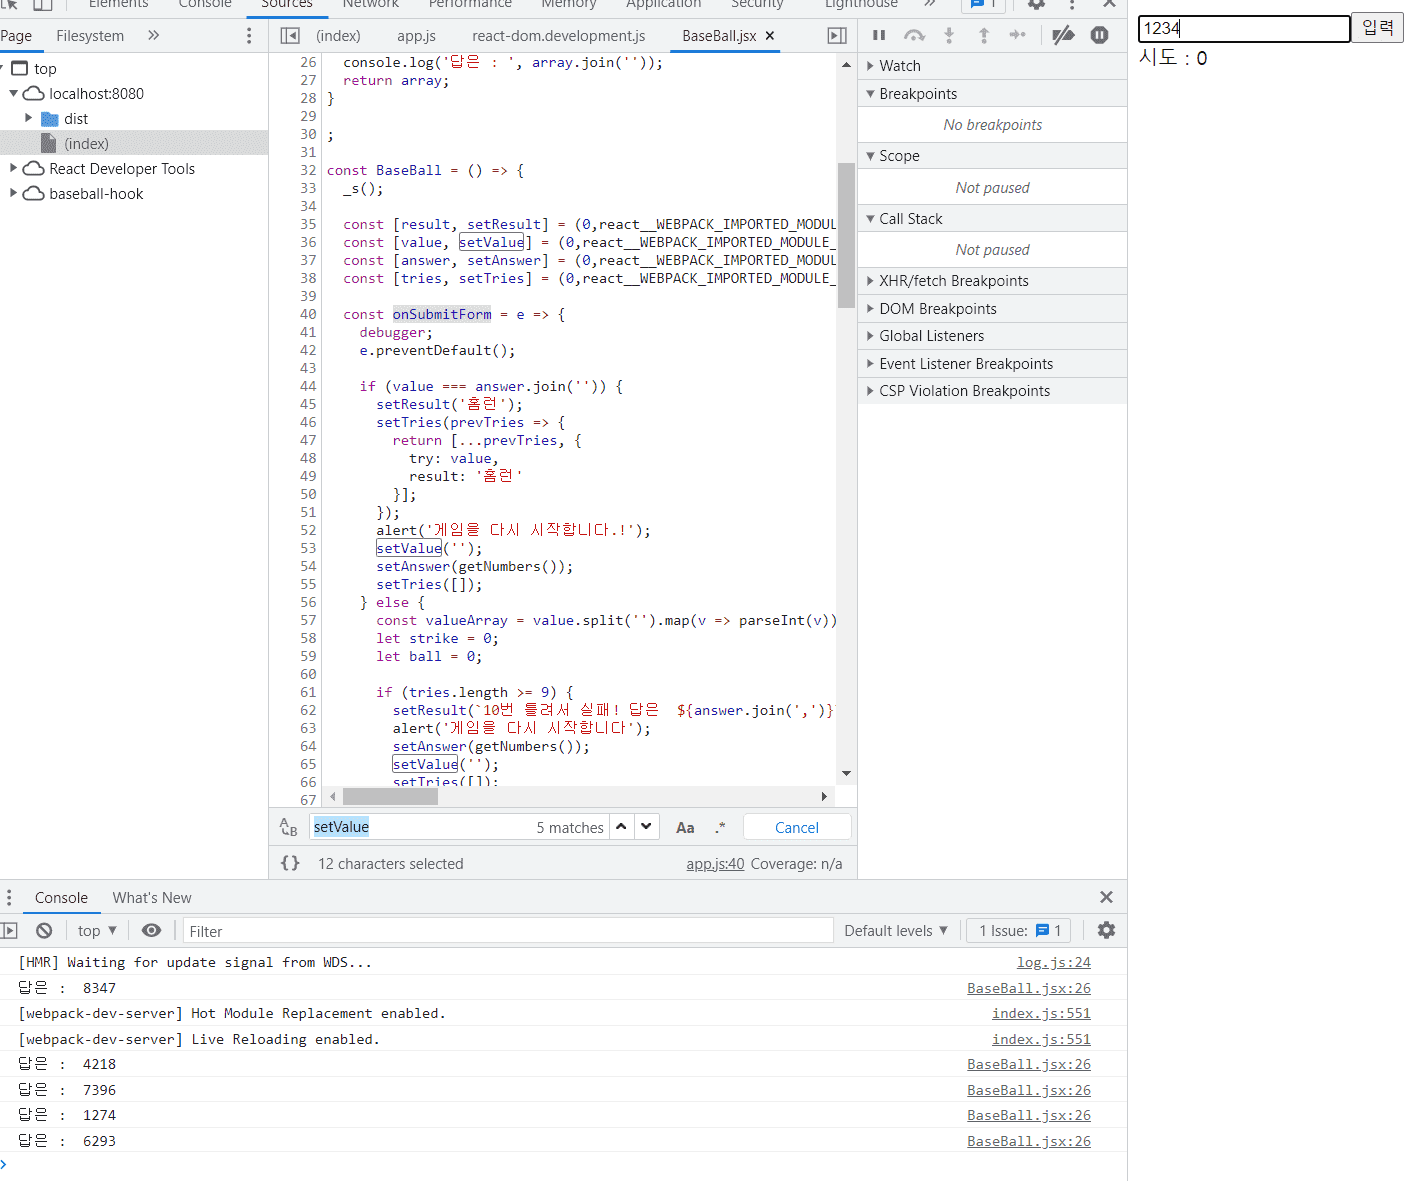Click the horizontal scrollbar in code editor
Image resolution: width=1418 pixels, height=1181 pixels.
click(x=390, y=797)
